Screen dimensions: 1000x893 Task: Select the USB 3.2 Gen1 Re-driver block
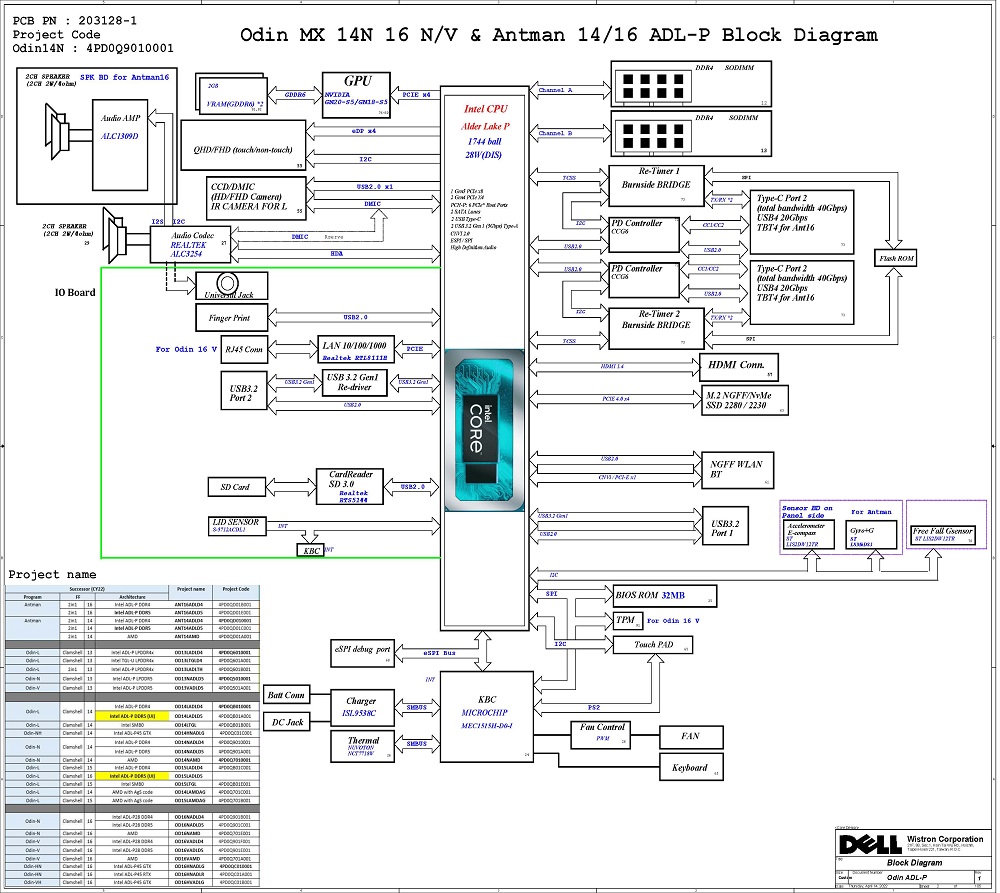(353, 383)
